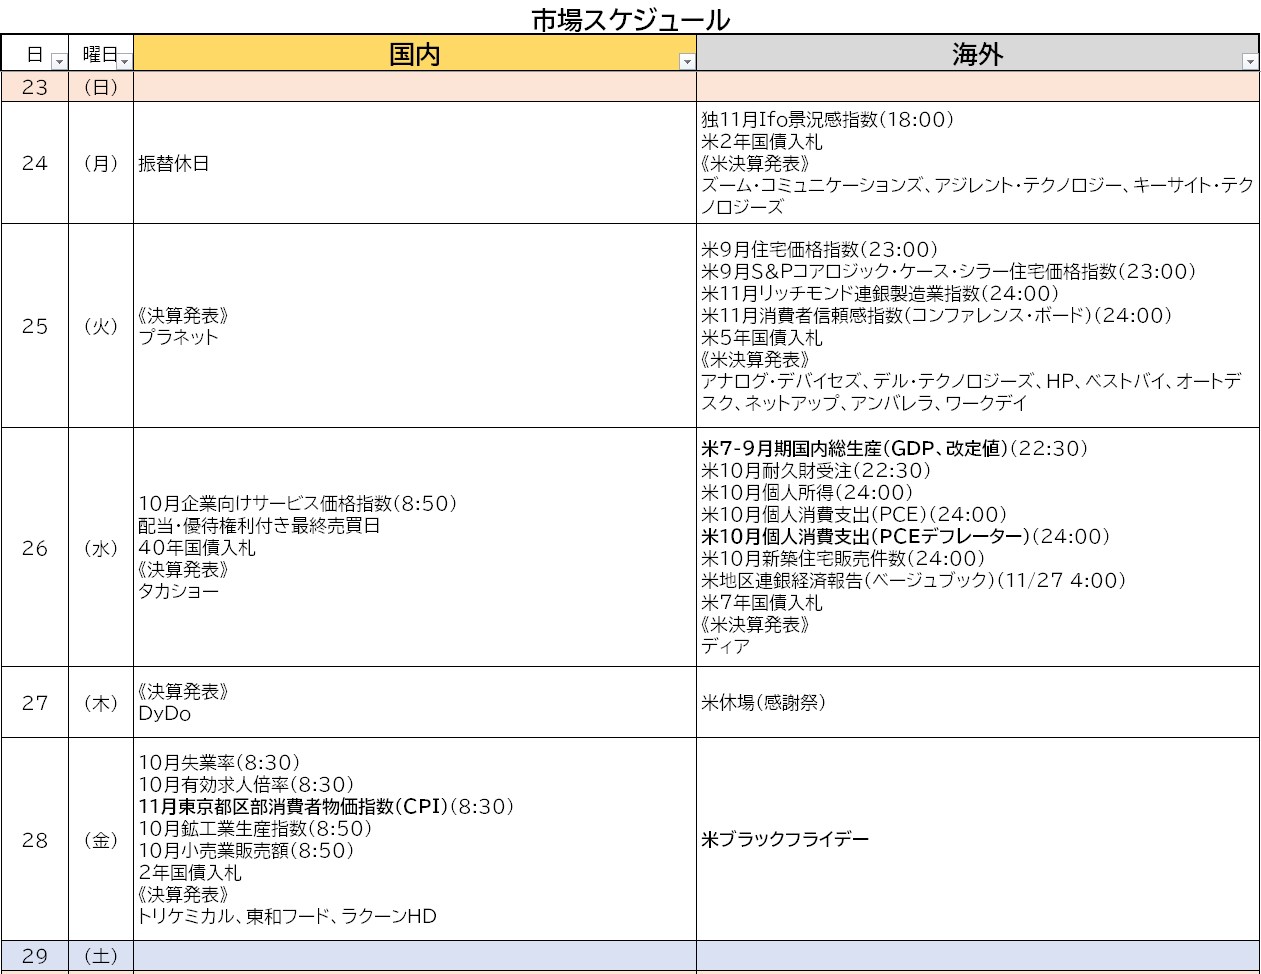
Task: Select the overseas cell listing 米9月住宅価格指数
Action: click(977, 326)
